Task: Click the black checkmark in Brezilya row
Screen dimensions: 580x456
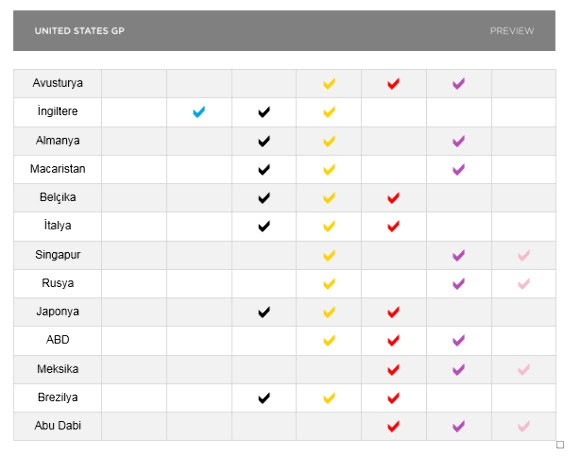Action: (x=264, y=398)
